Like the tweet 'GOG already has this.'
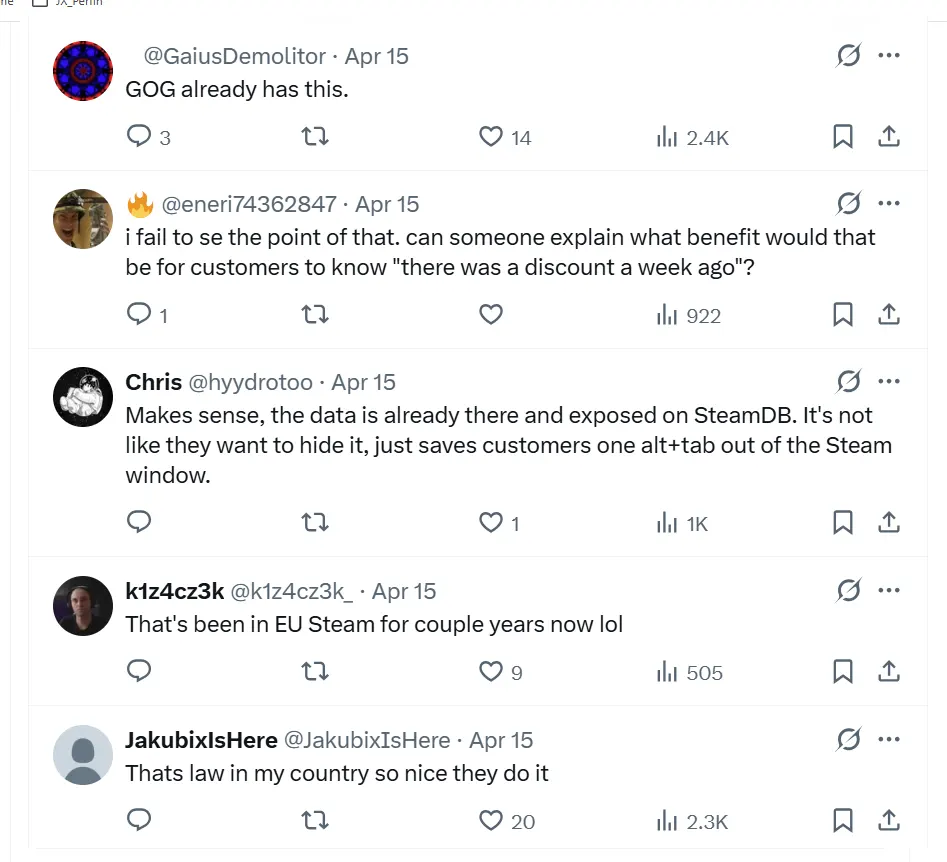 click(490, 136)
